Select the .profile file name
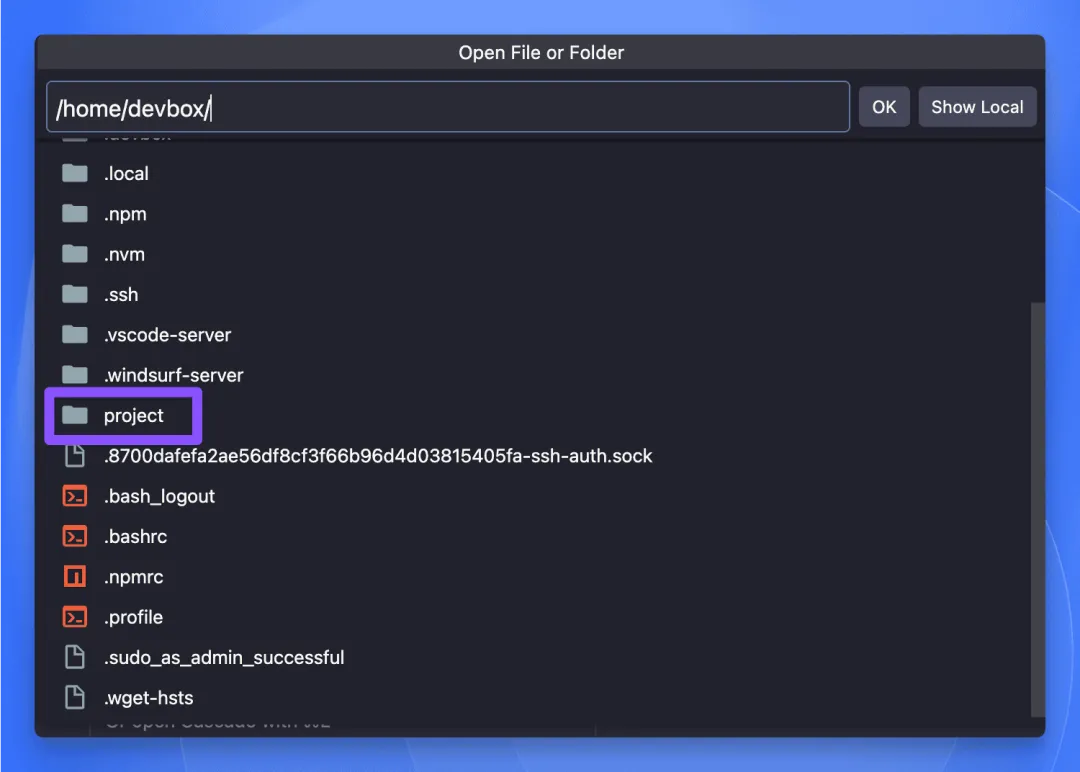 coord(133,617)
